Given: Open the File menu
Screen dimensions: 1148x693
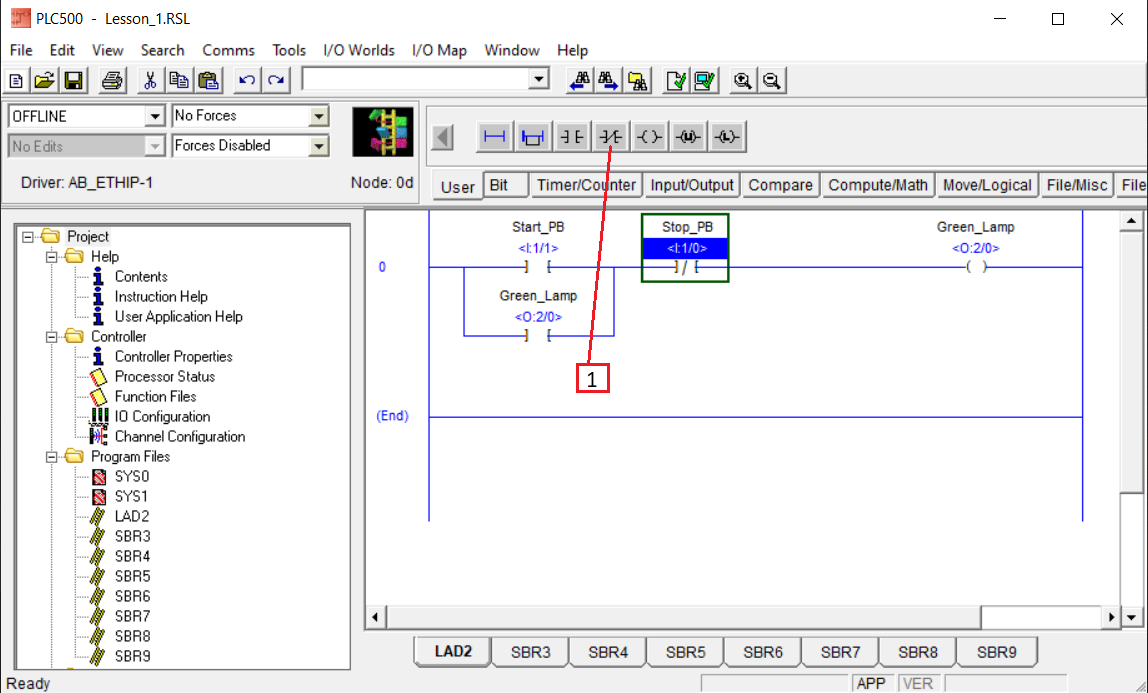Looking at the screenshot, I should pos(20,50).
